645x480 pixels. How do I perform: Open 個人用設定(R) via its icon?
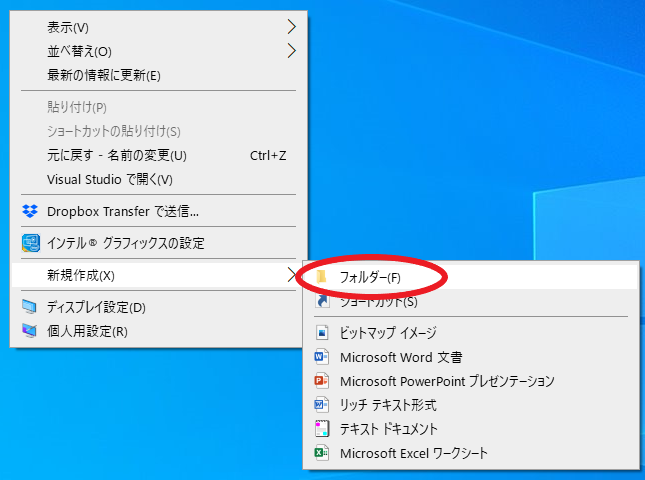pyautogui.click(x=30, y=331)
